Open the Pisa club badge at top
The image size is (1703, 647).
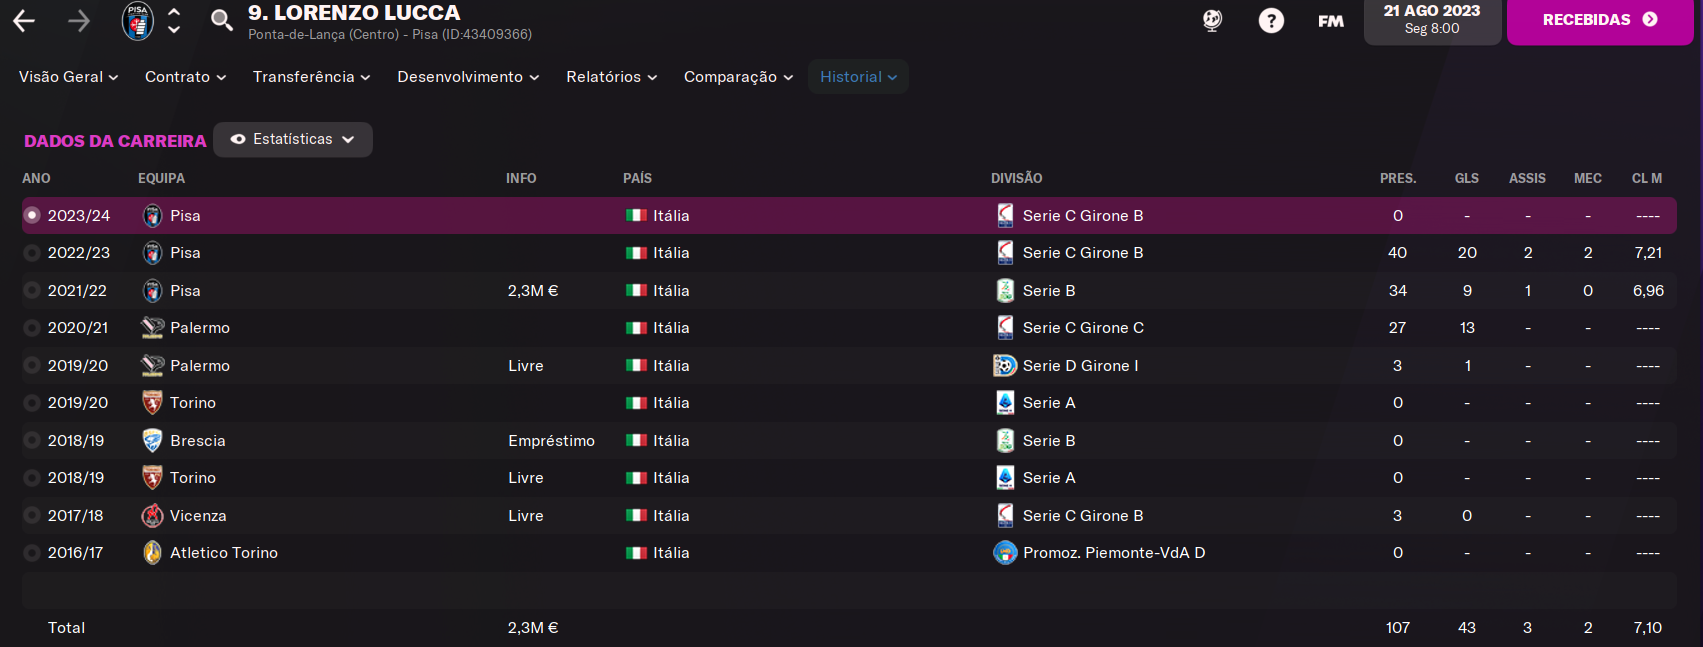tap(138, 21)
